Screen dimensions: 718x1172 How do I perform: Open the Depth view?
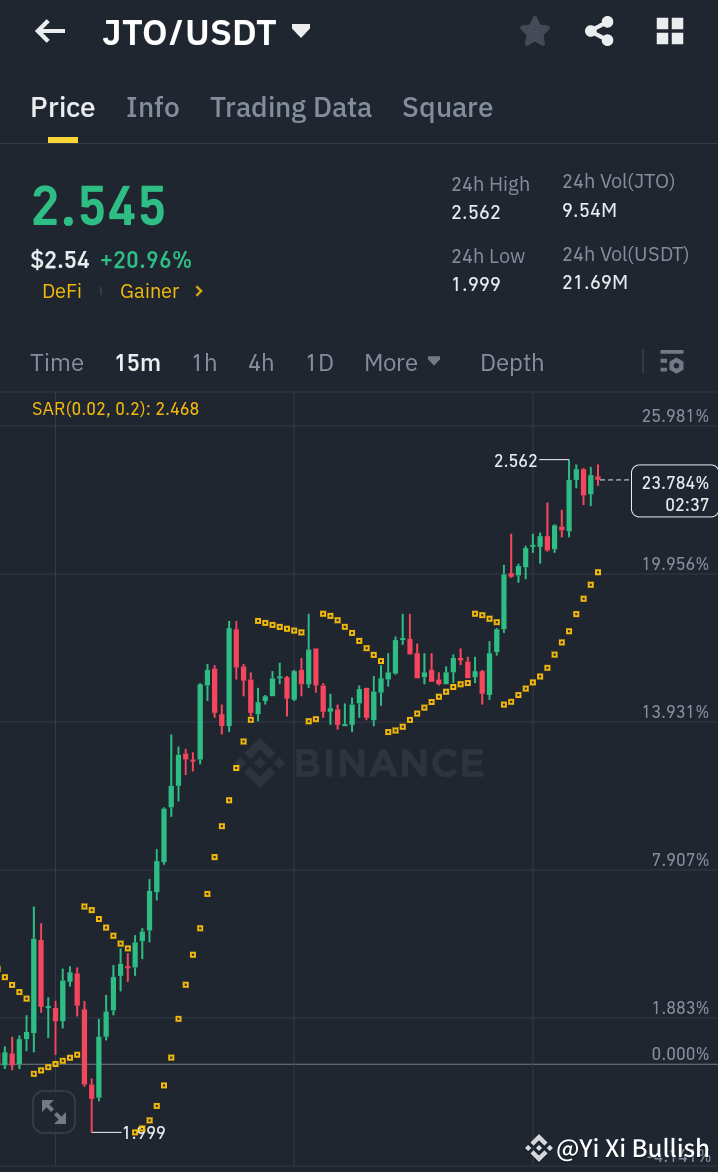[512, 363]
